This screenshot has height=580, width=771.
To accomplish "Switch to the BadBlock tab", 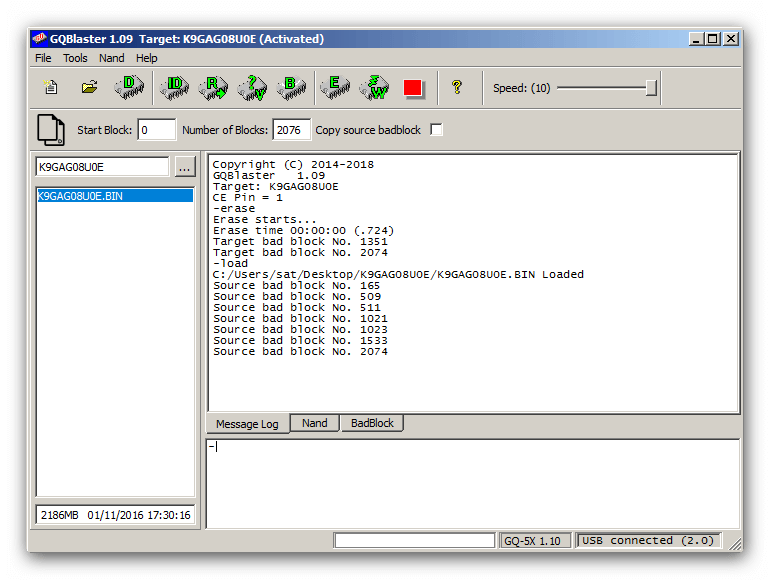I will 372,423.
